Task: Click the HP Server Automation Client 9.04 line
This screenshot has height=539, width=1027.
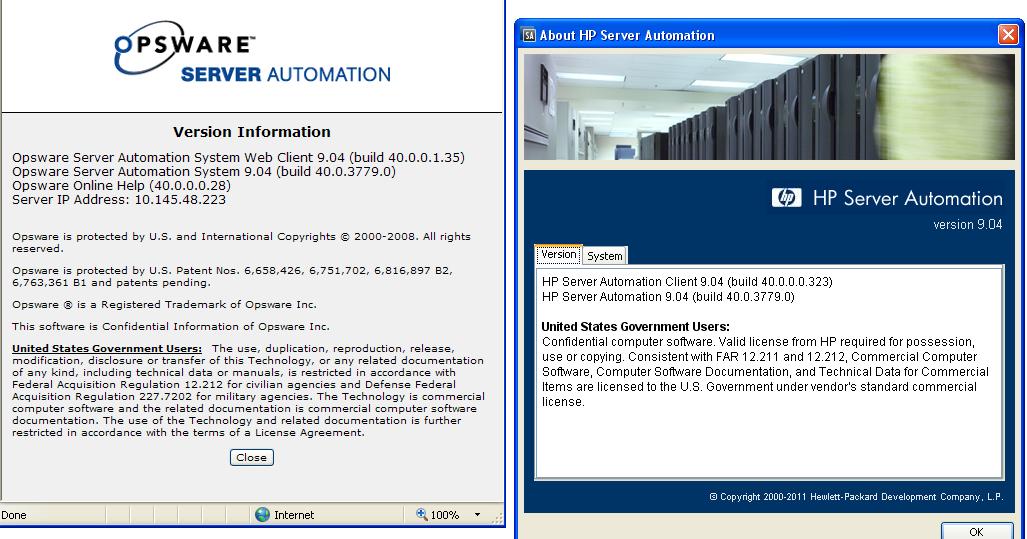Action: (687, 282)
